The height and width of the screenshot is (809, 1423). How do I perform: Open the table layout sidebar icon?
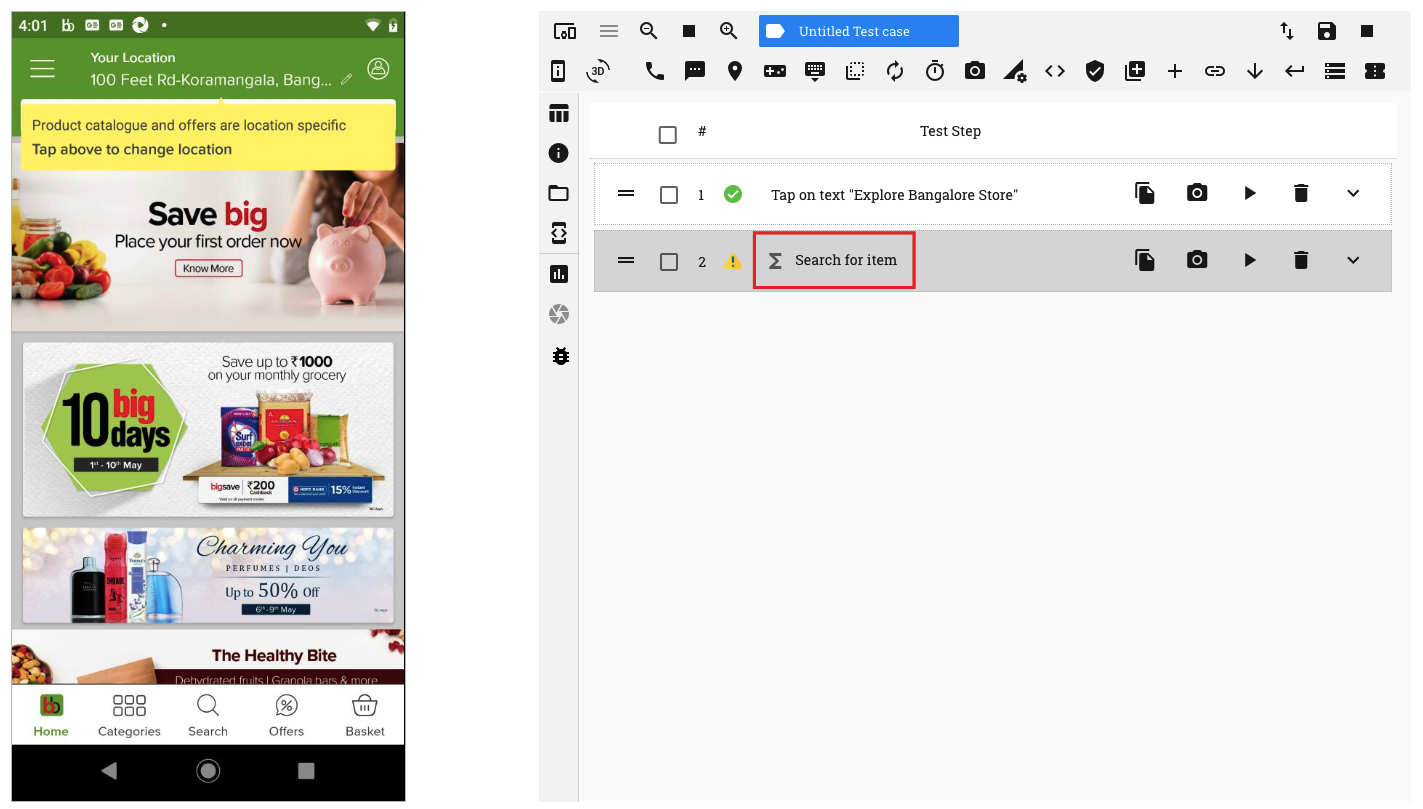click(x=559, y=113)
